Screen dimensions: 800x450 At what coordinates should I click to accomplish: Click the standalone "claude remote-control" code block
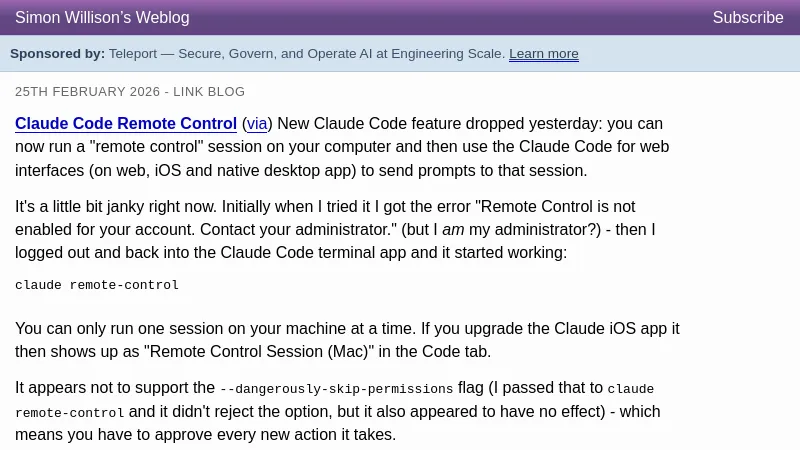click(x=97, y=285)
